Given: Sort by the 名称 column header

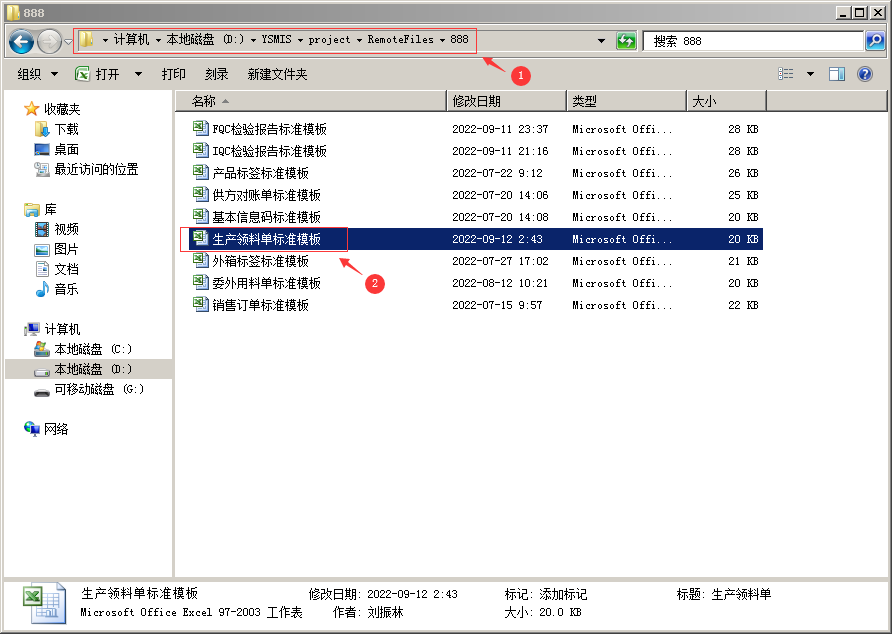Looking at the screenshot, I should [311, 101].
